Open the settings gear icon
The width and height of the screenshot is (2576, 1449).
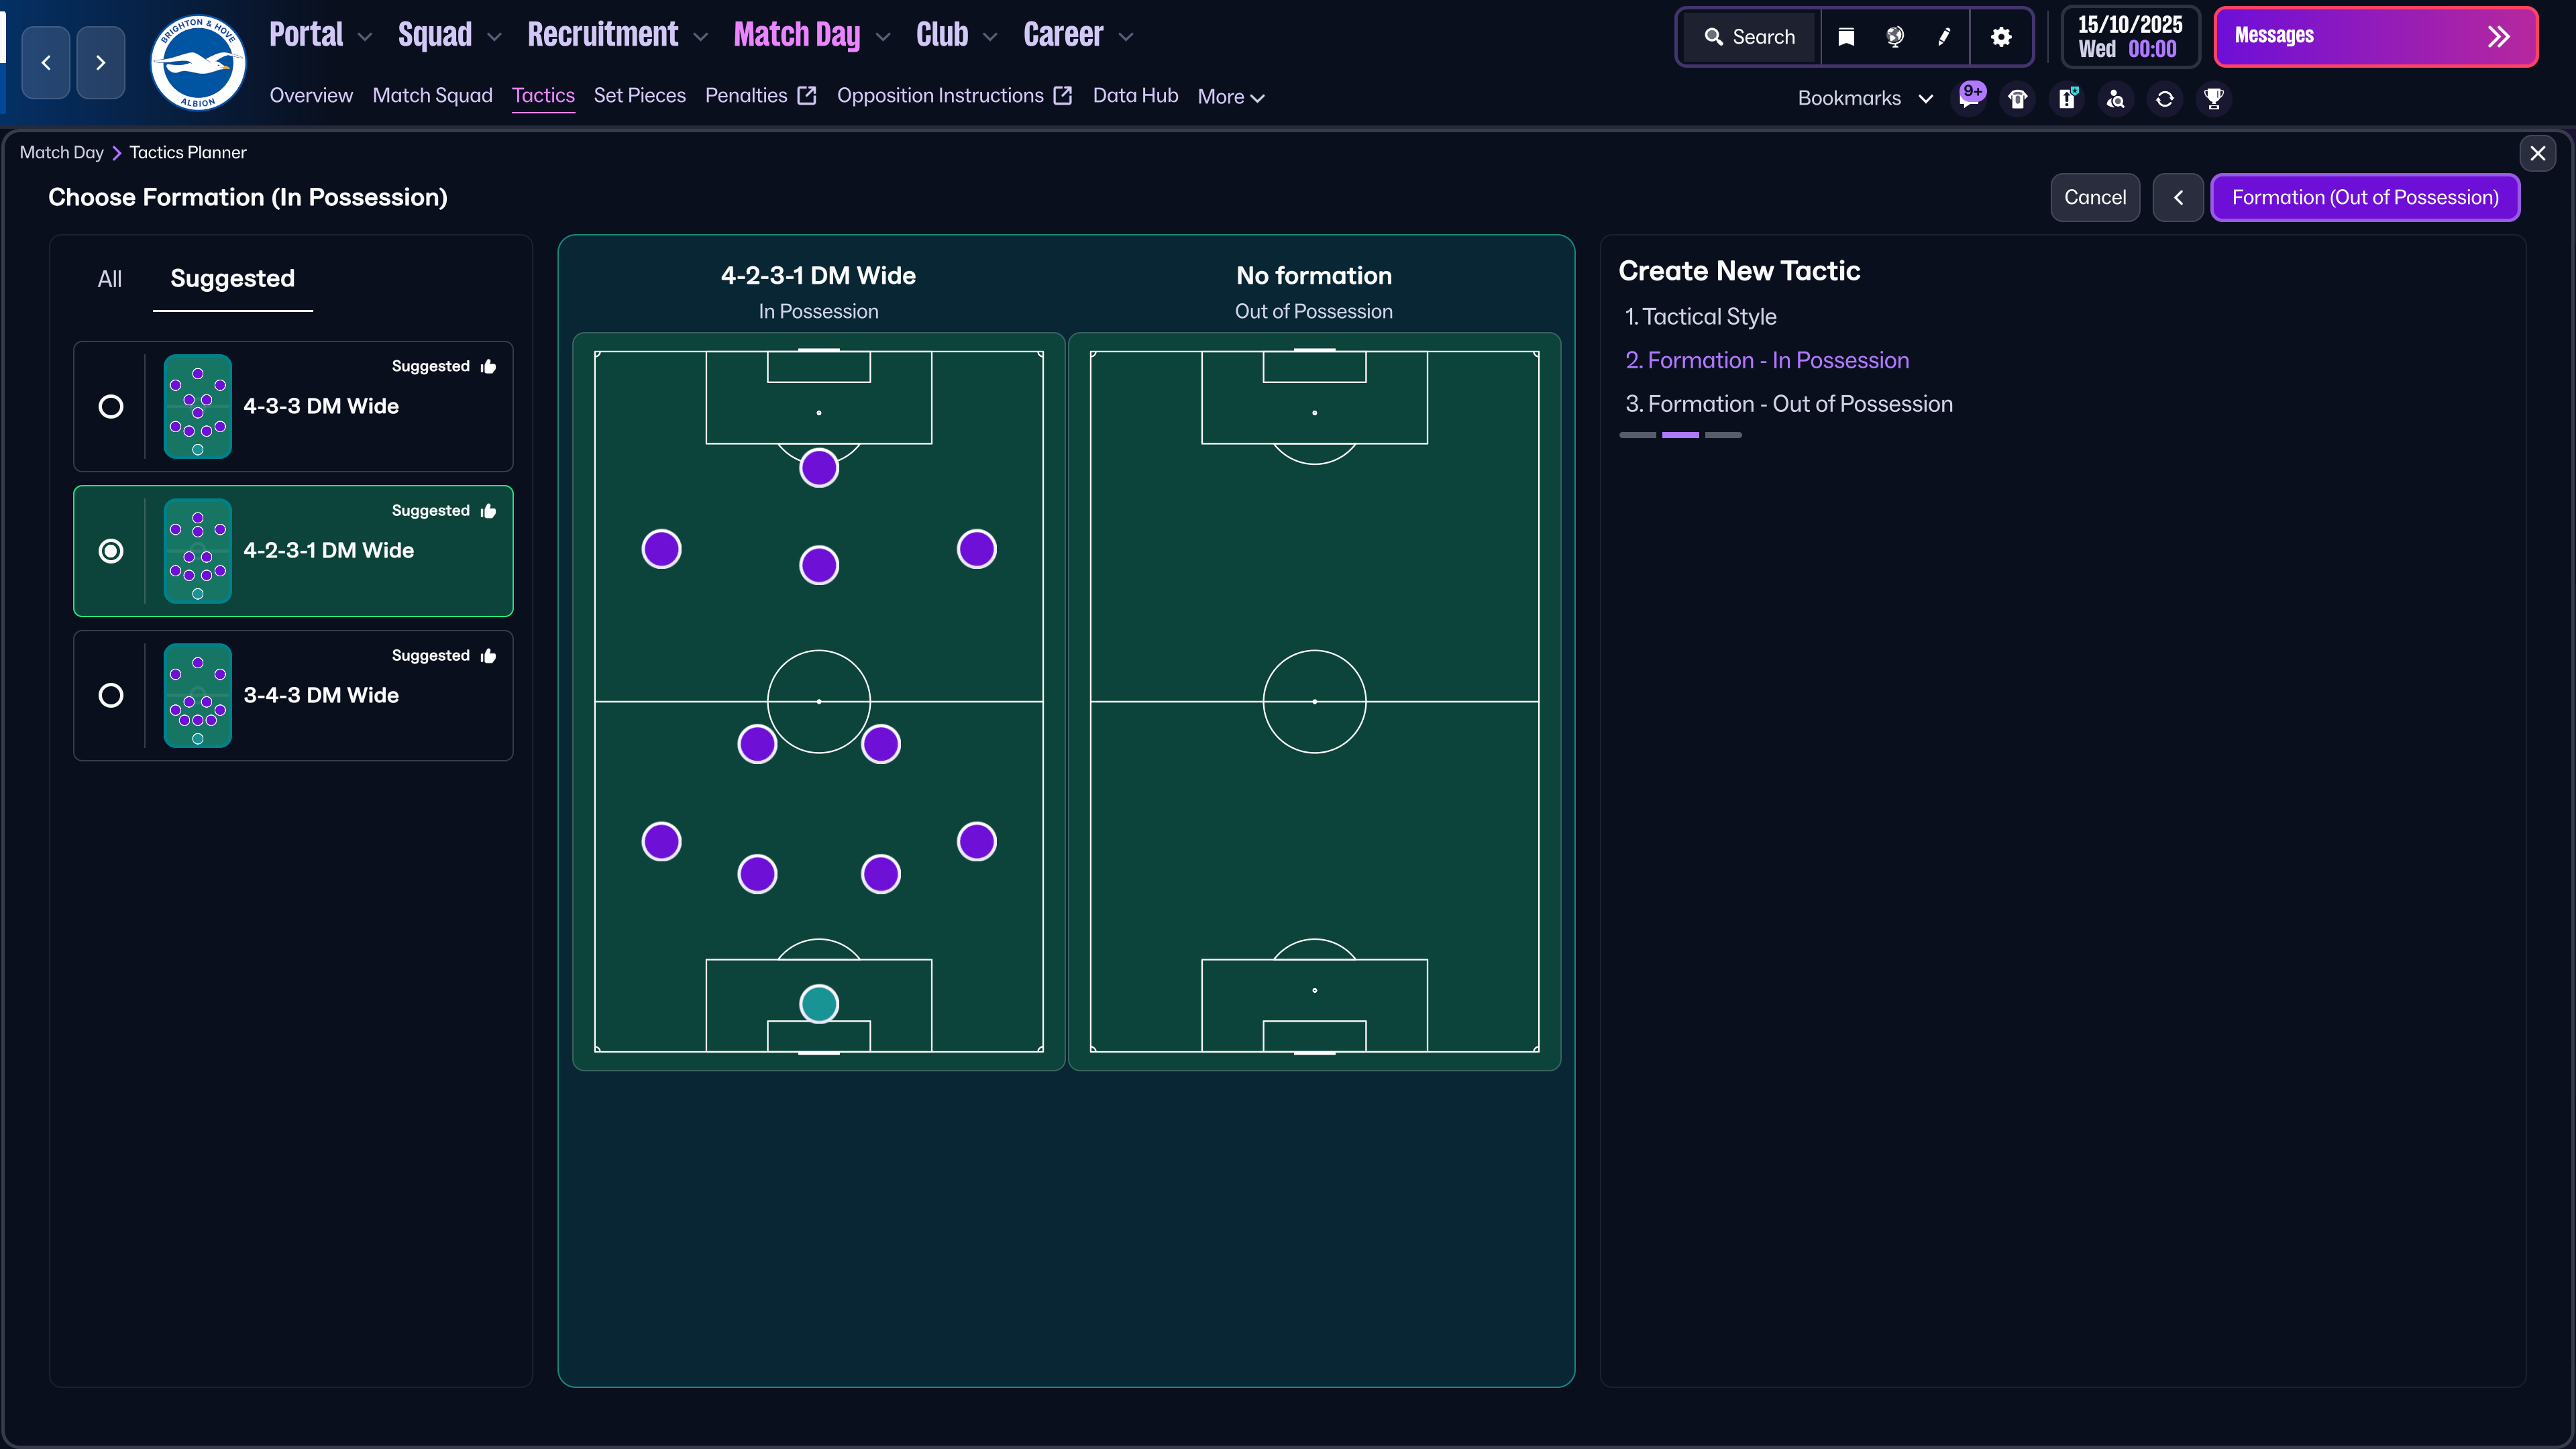(2000, 37)
